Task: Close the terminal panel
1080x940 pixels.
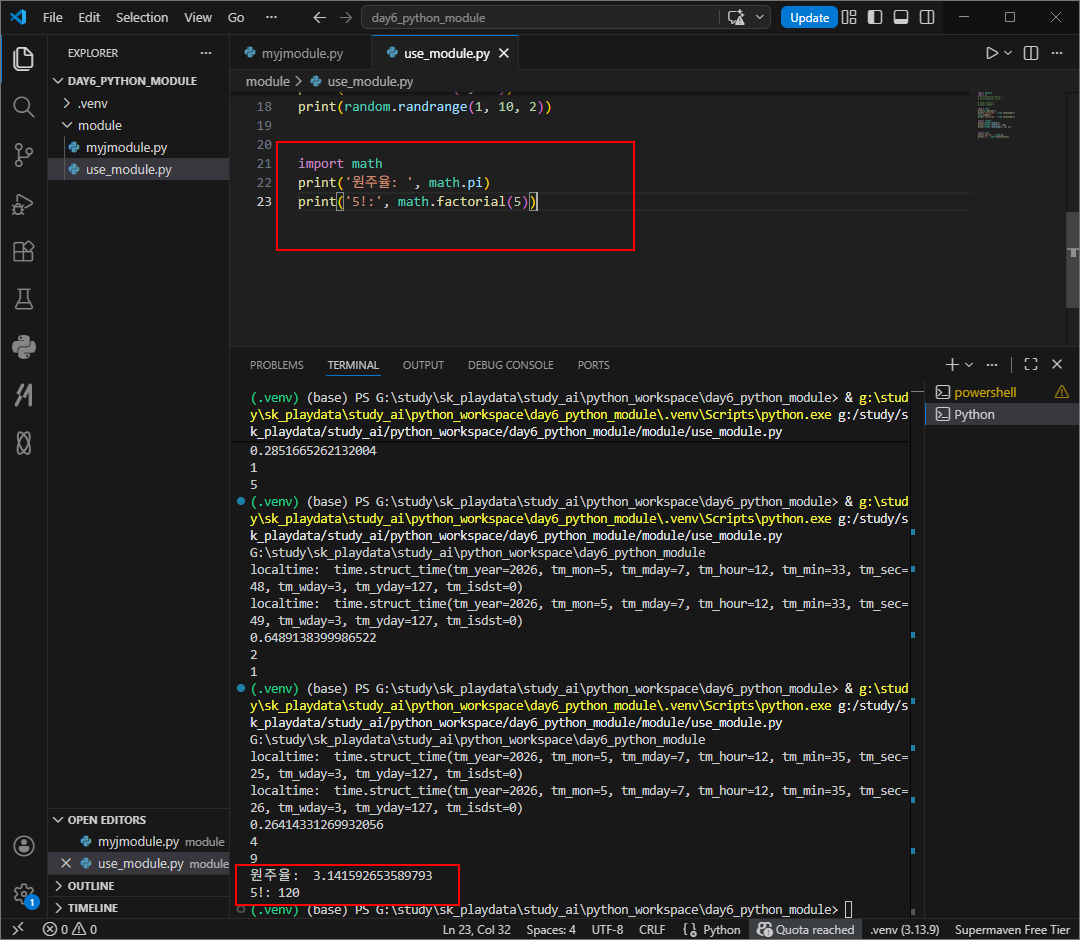Action: [1057, 364]
